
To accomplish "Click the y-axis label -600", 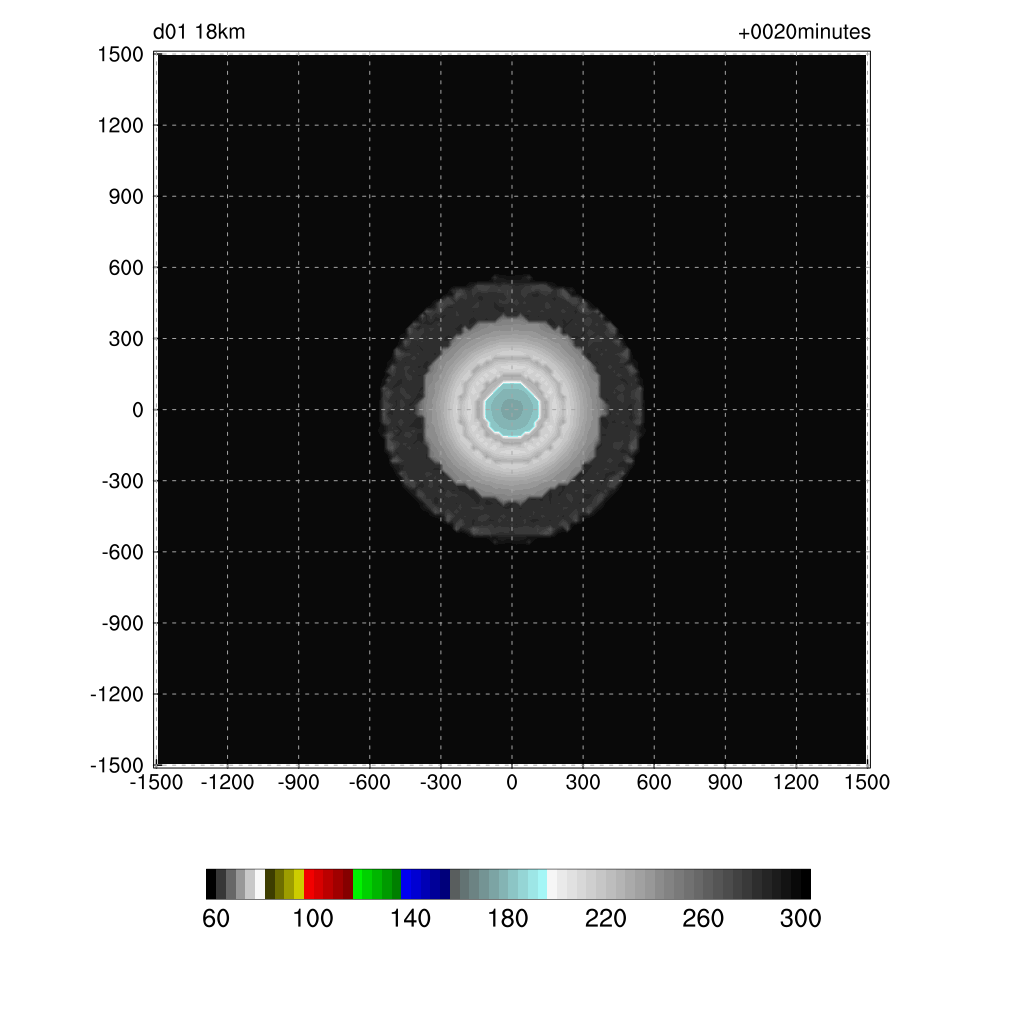I will pyautogui.click(x=122, y=552).
